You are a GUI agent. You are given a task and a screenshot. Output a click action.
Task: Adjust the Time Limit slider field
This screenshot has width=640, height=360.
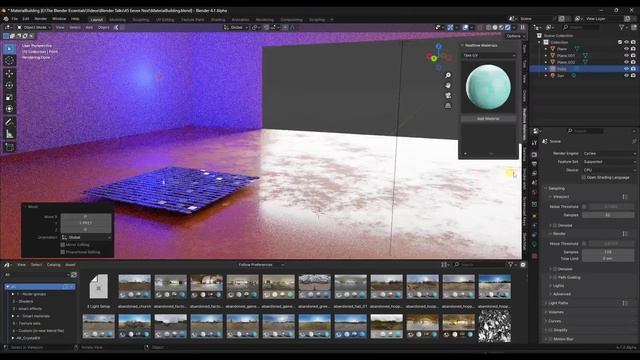tap(608, 258)
